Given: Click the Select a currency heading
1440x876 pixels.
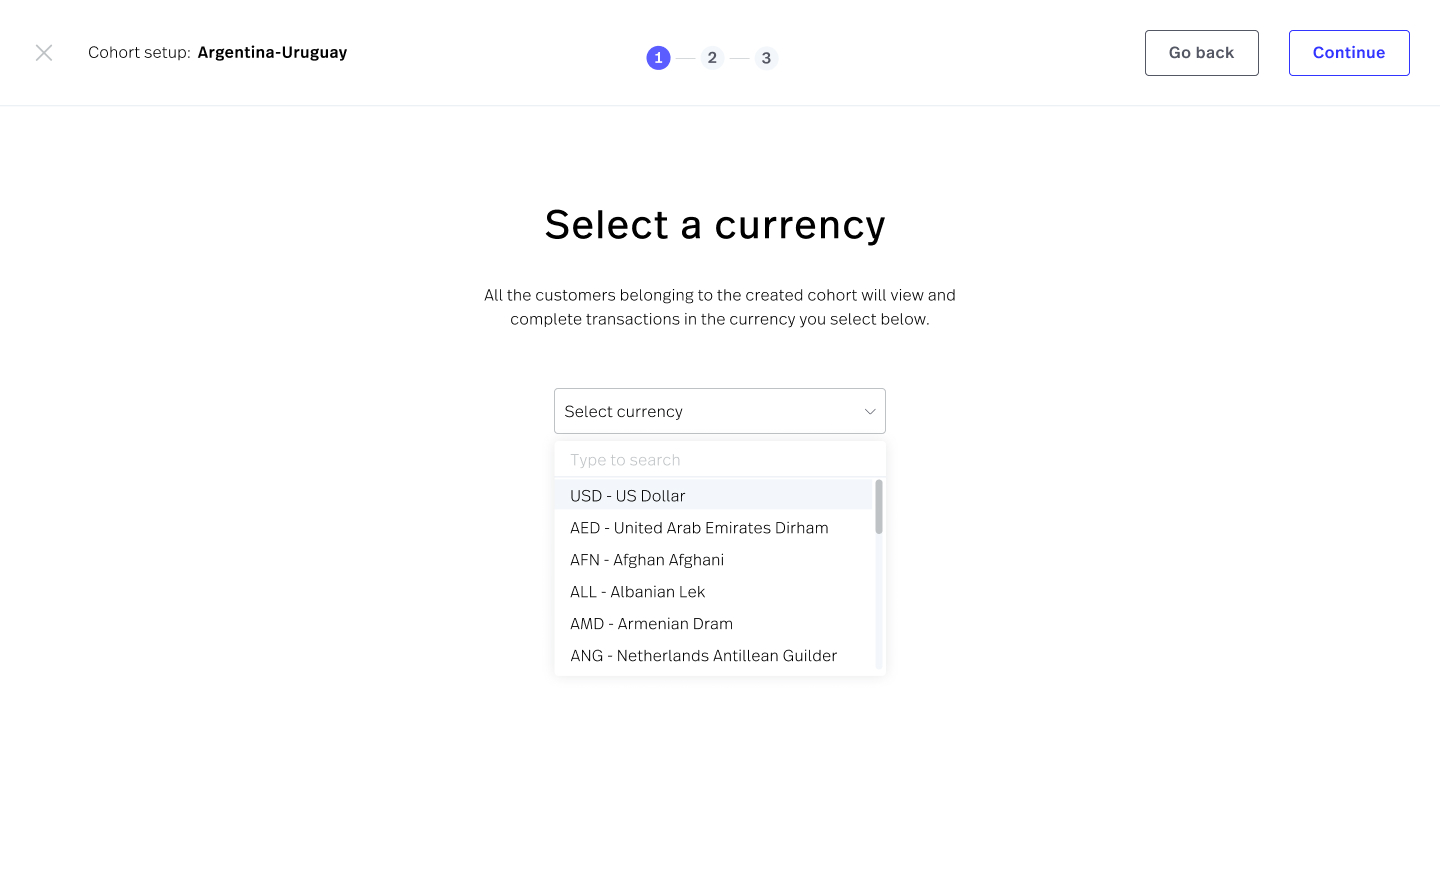Looking at the screenshot, I should tap(715, 225).
